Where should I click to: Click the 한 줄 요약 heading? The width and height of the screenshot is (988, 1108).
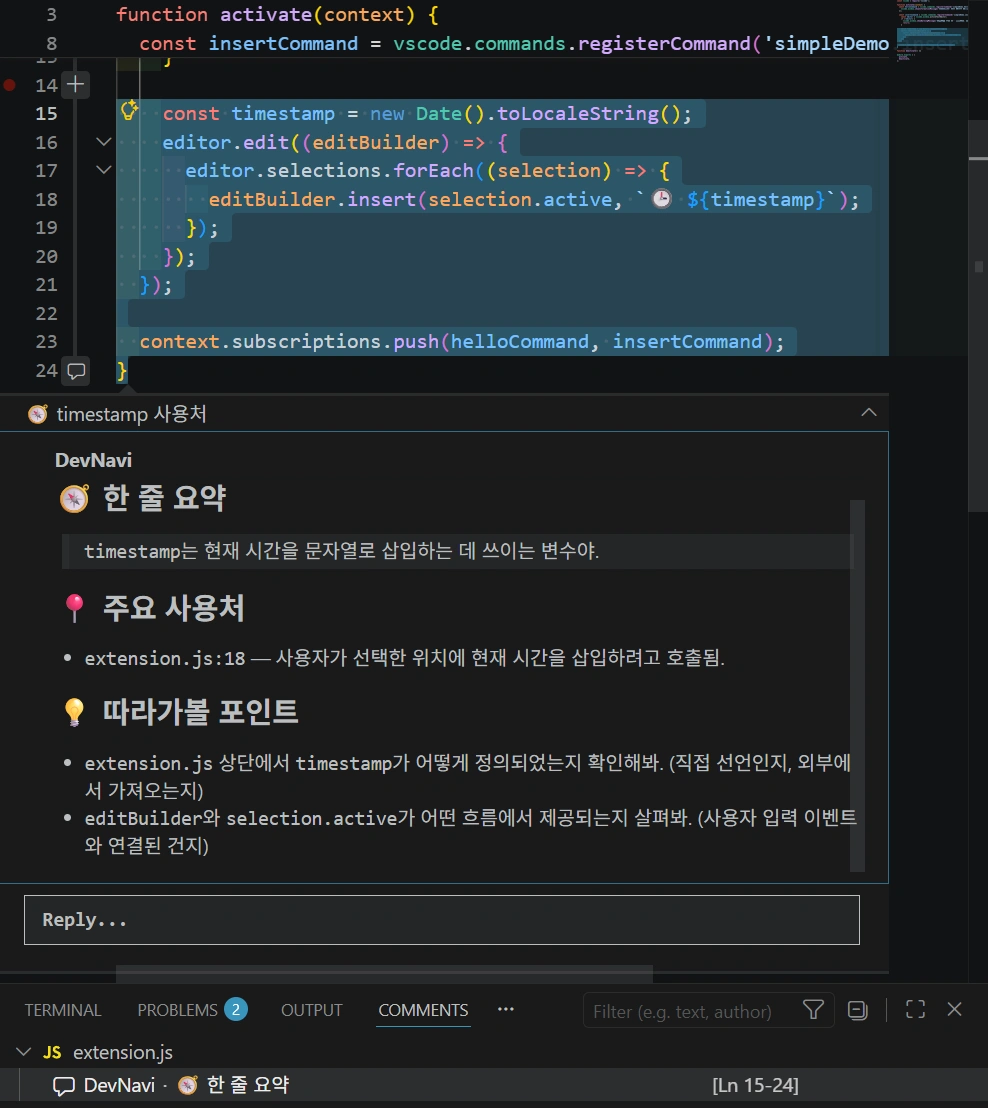164,497
